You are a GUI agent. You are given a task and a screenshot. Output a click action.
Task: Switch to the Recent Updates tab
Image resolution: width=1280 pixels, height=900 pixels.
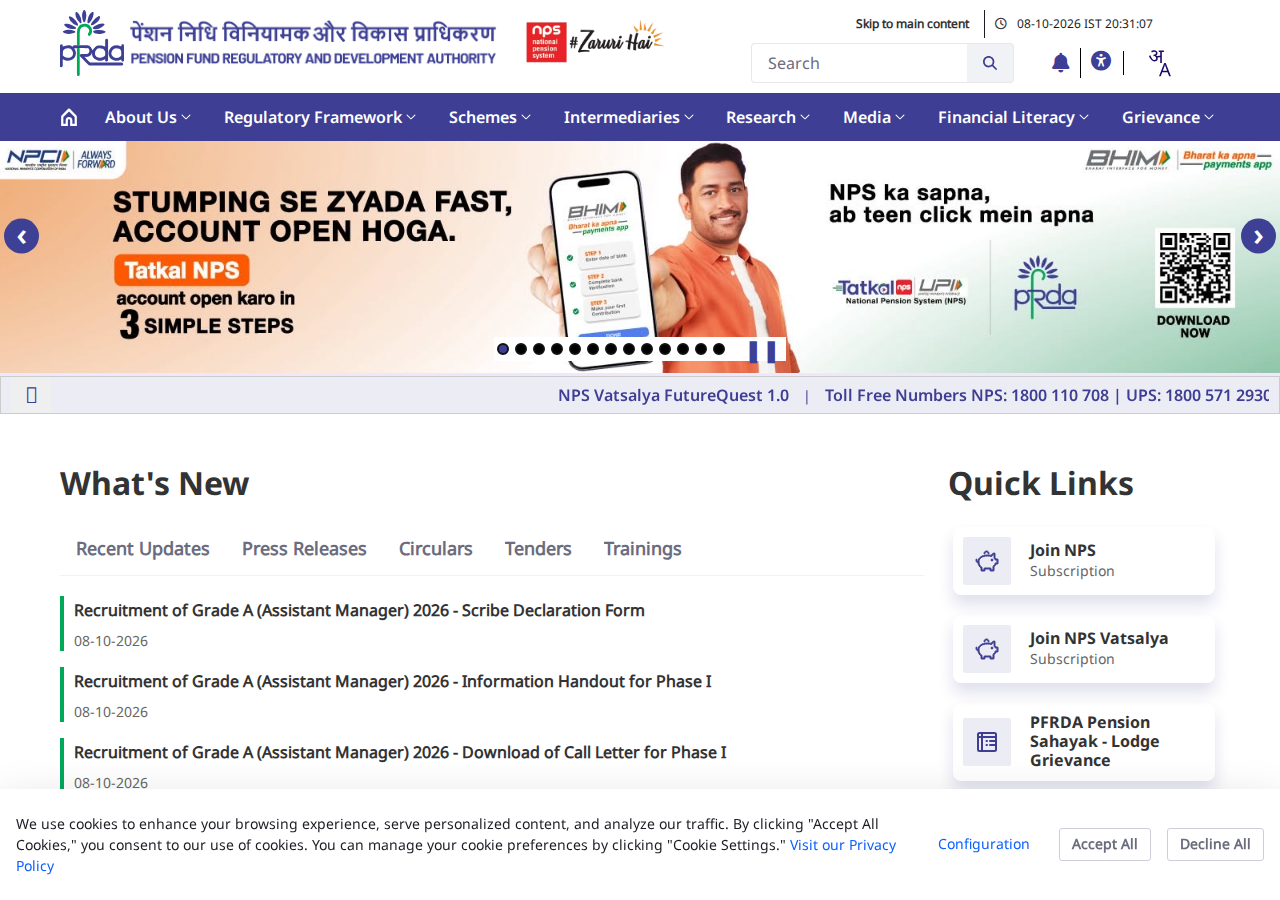(x=143, y=548)
